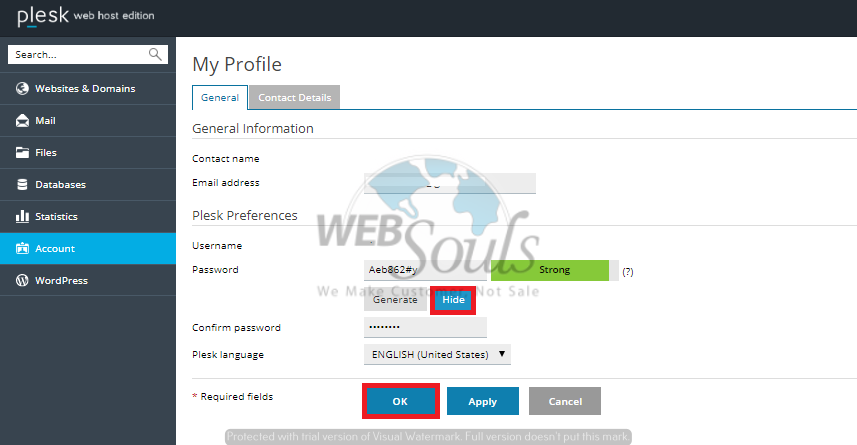Screen dimensions: 857x445
Task: Click the Apply button
Action: 483,401
